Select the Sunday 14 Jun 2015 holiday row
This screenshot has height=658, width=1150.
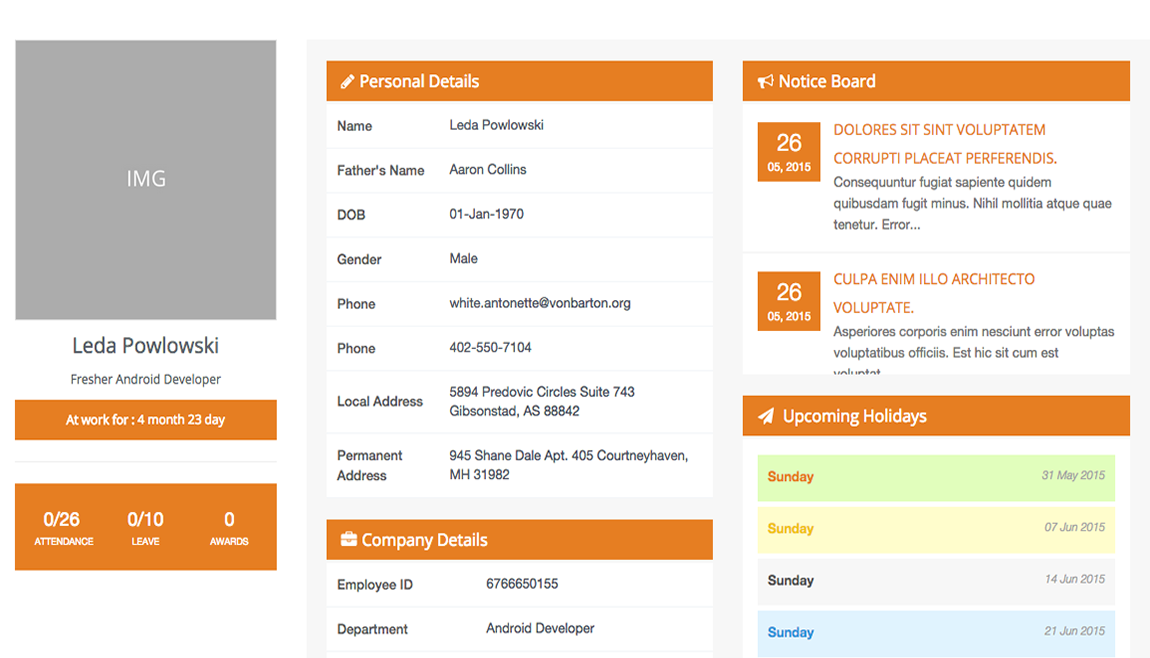pos(935,581)
